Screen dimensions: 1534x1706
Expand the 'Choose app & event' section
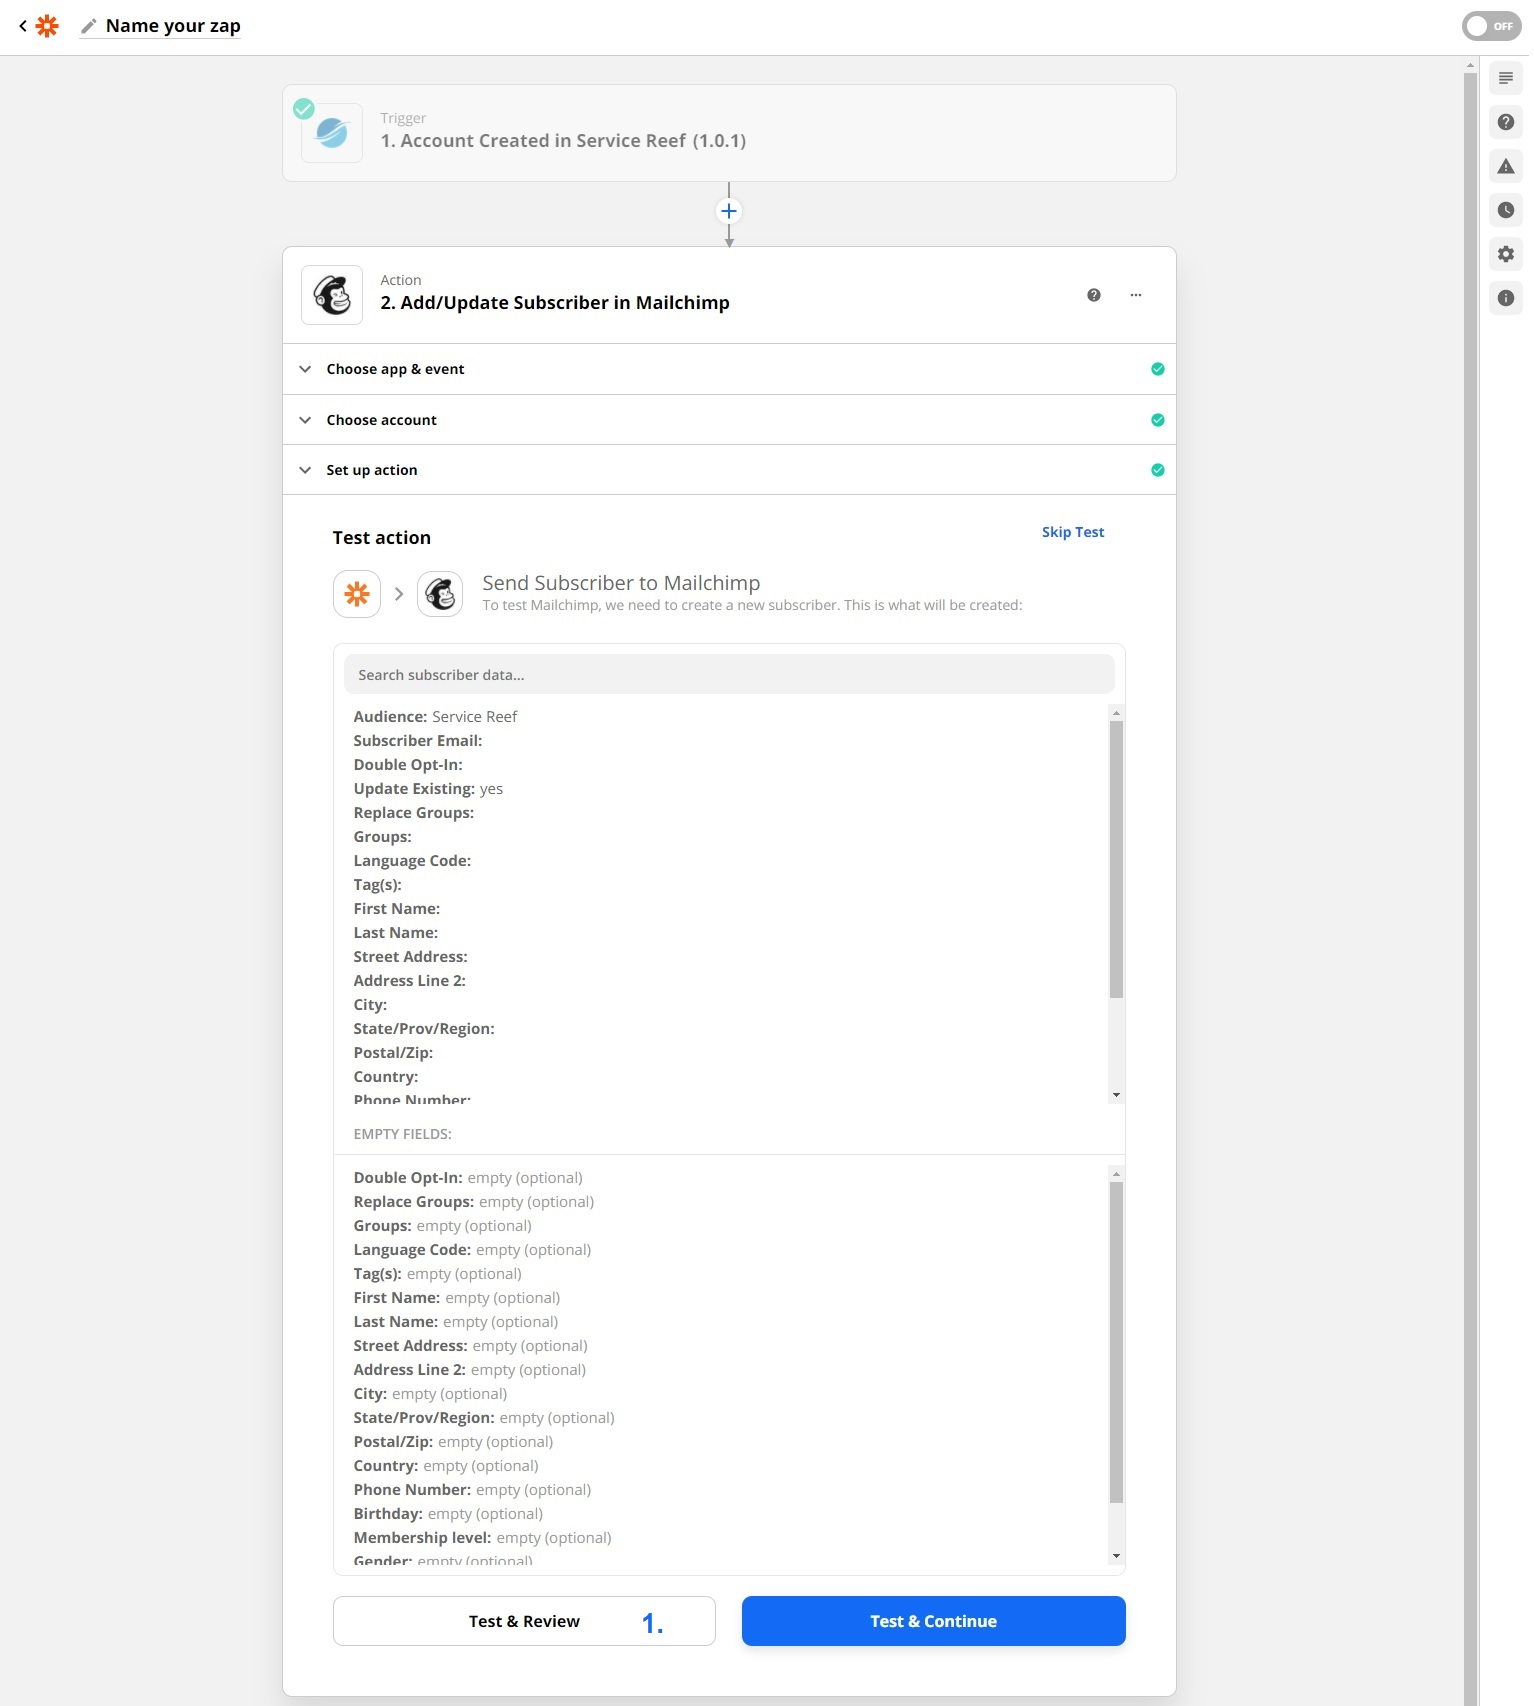coord(729,369)
